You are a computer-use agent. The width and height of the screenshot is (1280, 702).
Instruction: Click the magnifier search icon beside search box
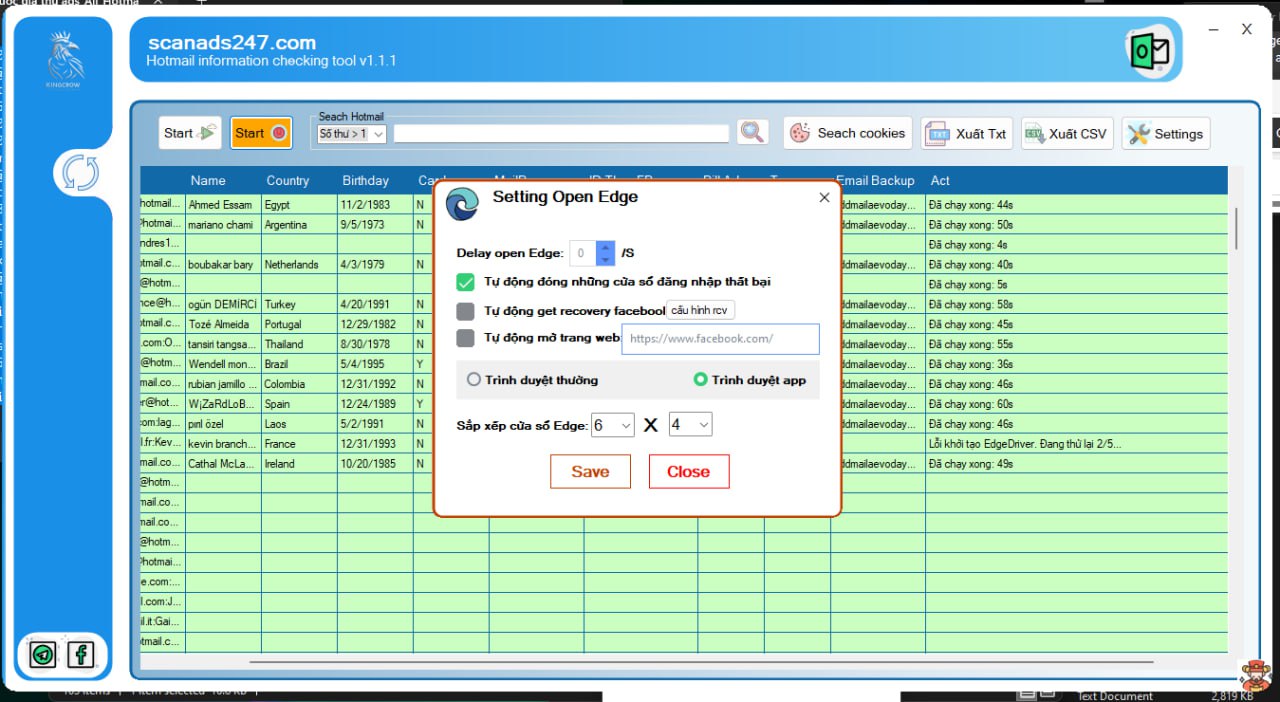coord(752,132)
